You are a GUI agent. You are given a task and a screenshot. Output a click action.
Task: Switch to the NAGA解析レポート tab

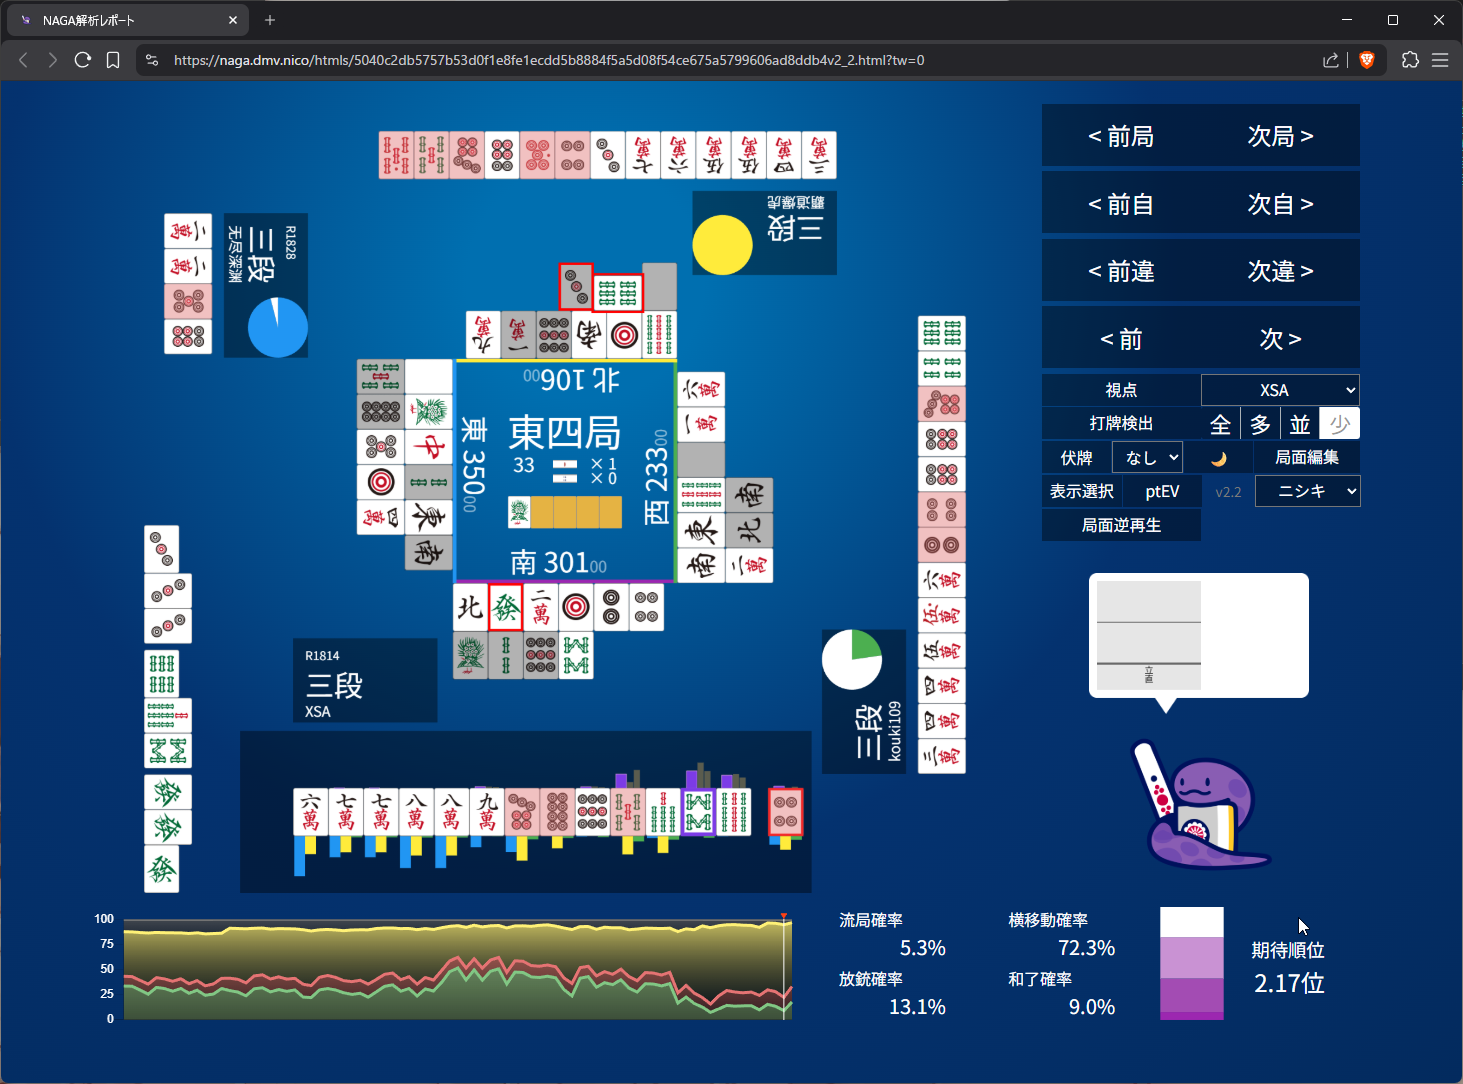coord(120,20)
